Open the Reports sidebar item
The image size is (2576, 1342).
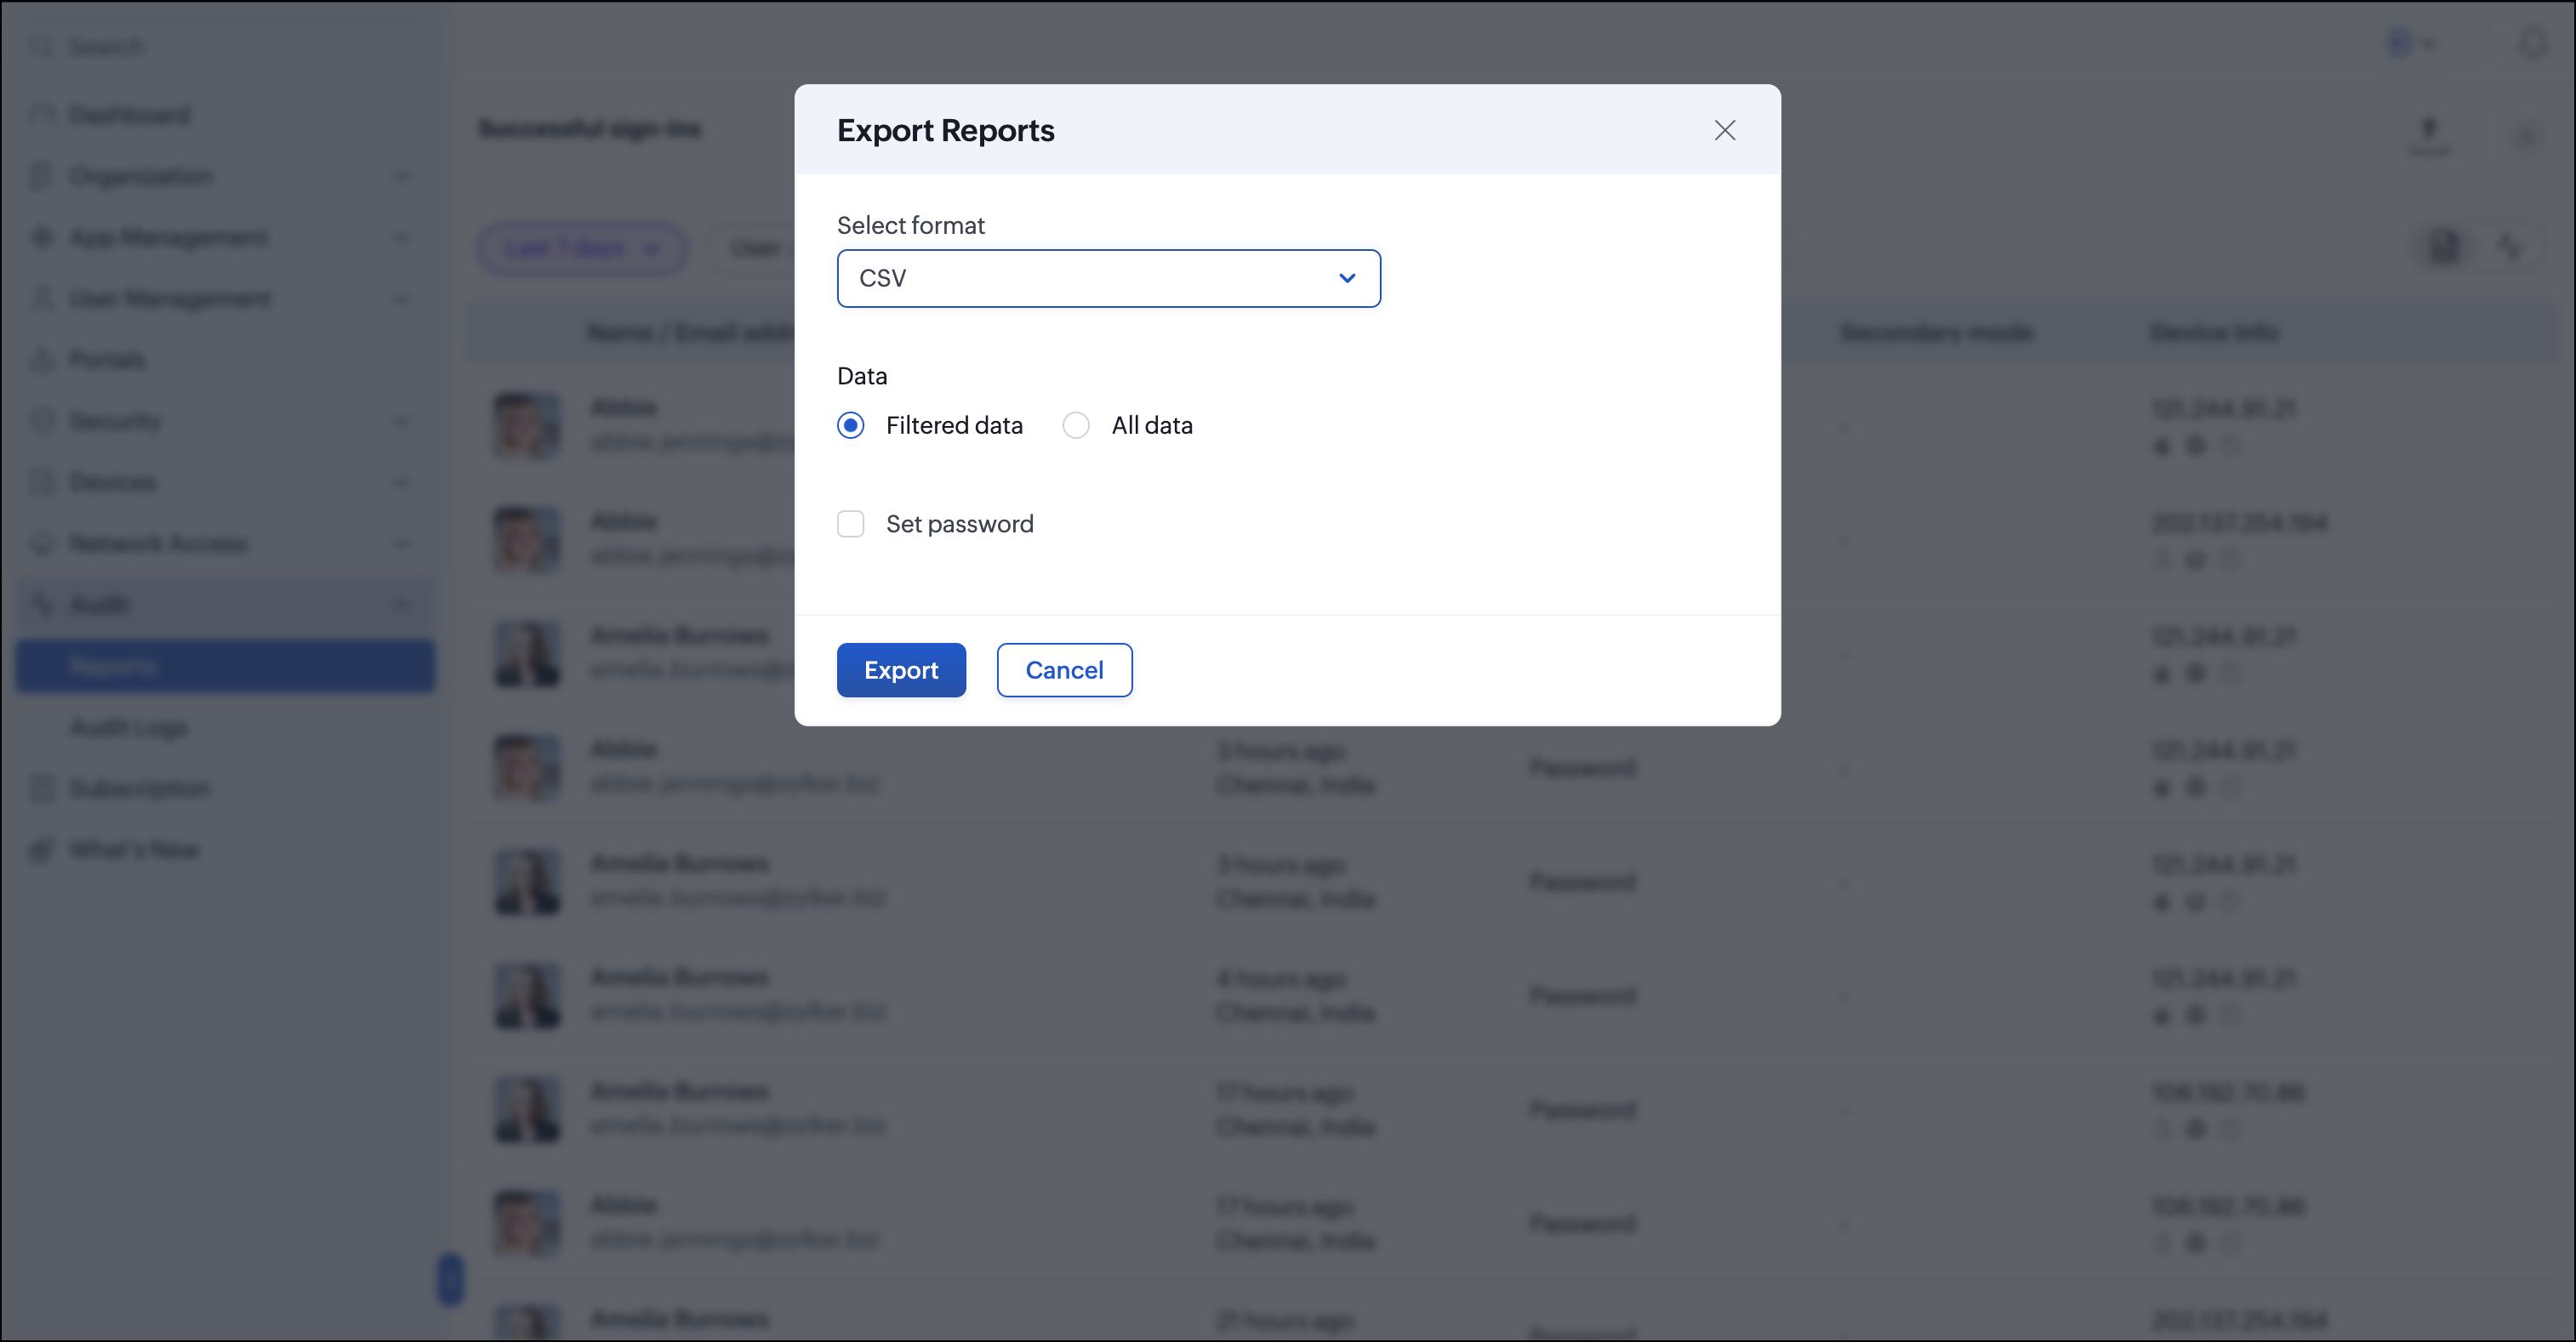[x=225, y=666]
